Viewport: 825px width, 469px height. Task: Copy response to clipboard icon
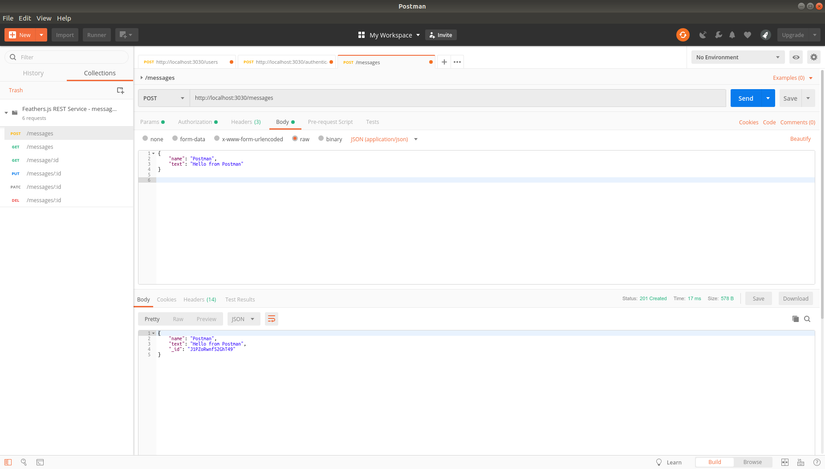796,319
